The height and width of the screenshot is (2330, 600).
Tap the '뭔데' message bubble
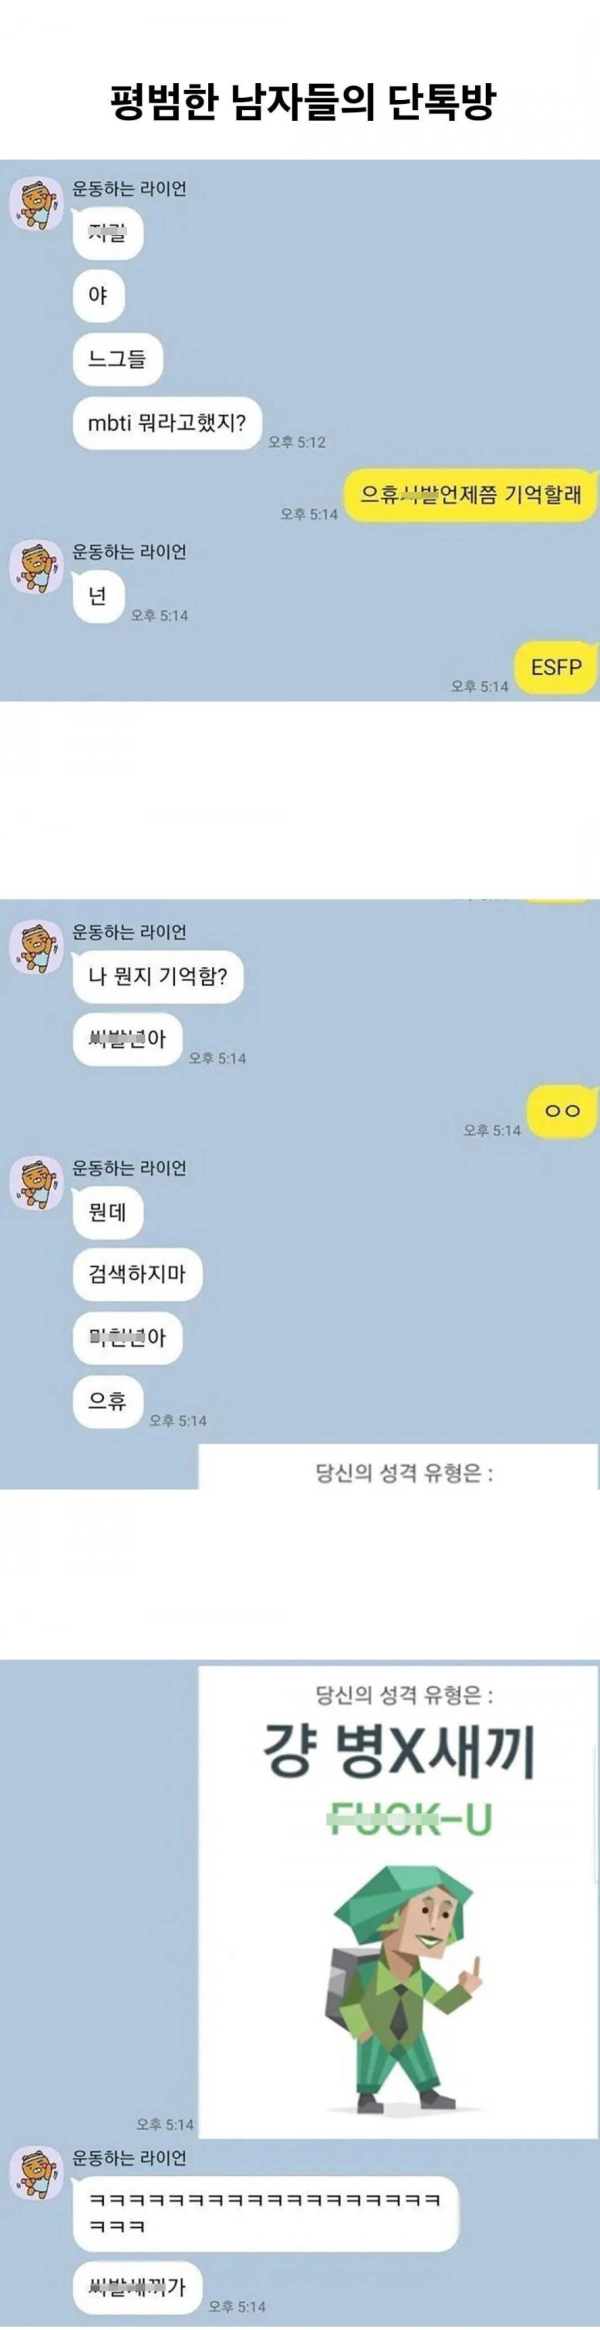(x=108, y=1213)
